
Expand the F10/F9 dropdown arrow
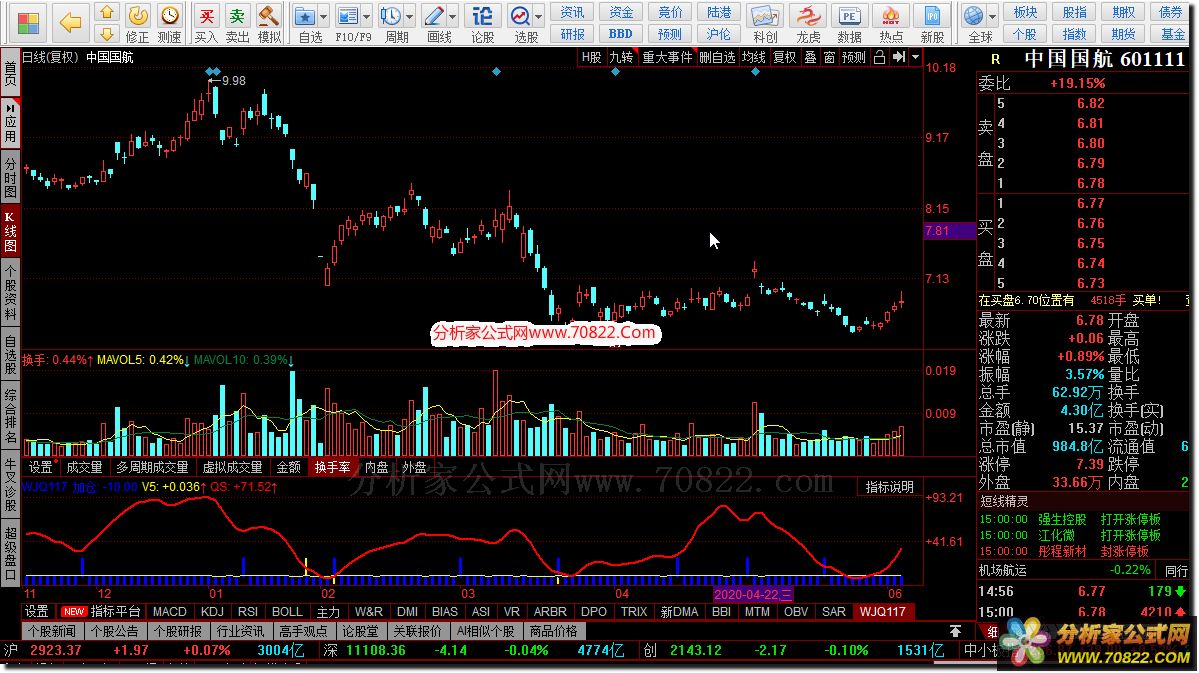(x=367, y=16)
